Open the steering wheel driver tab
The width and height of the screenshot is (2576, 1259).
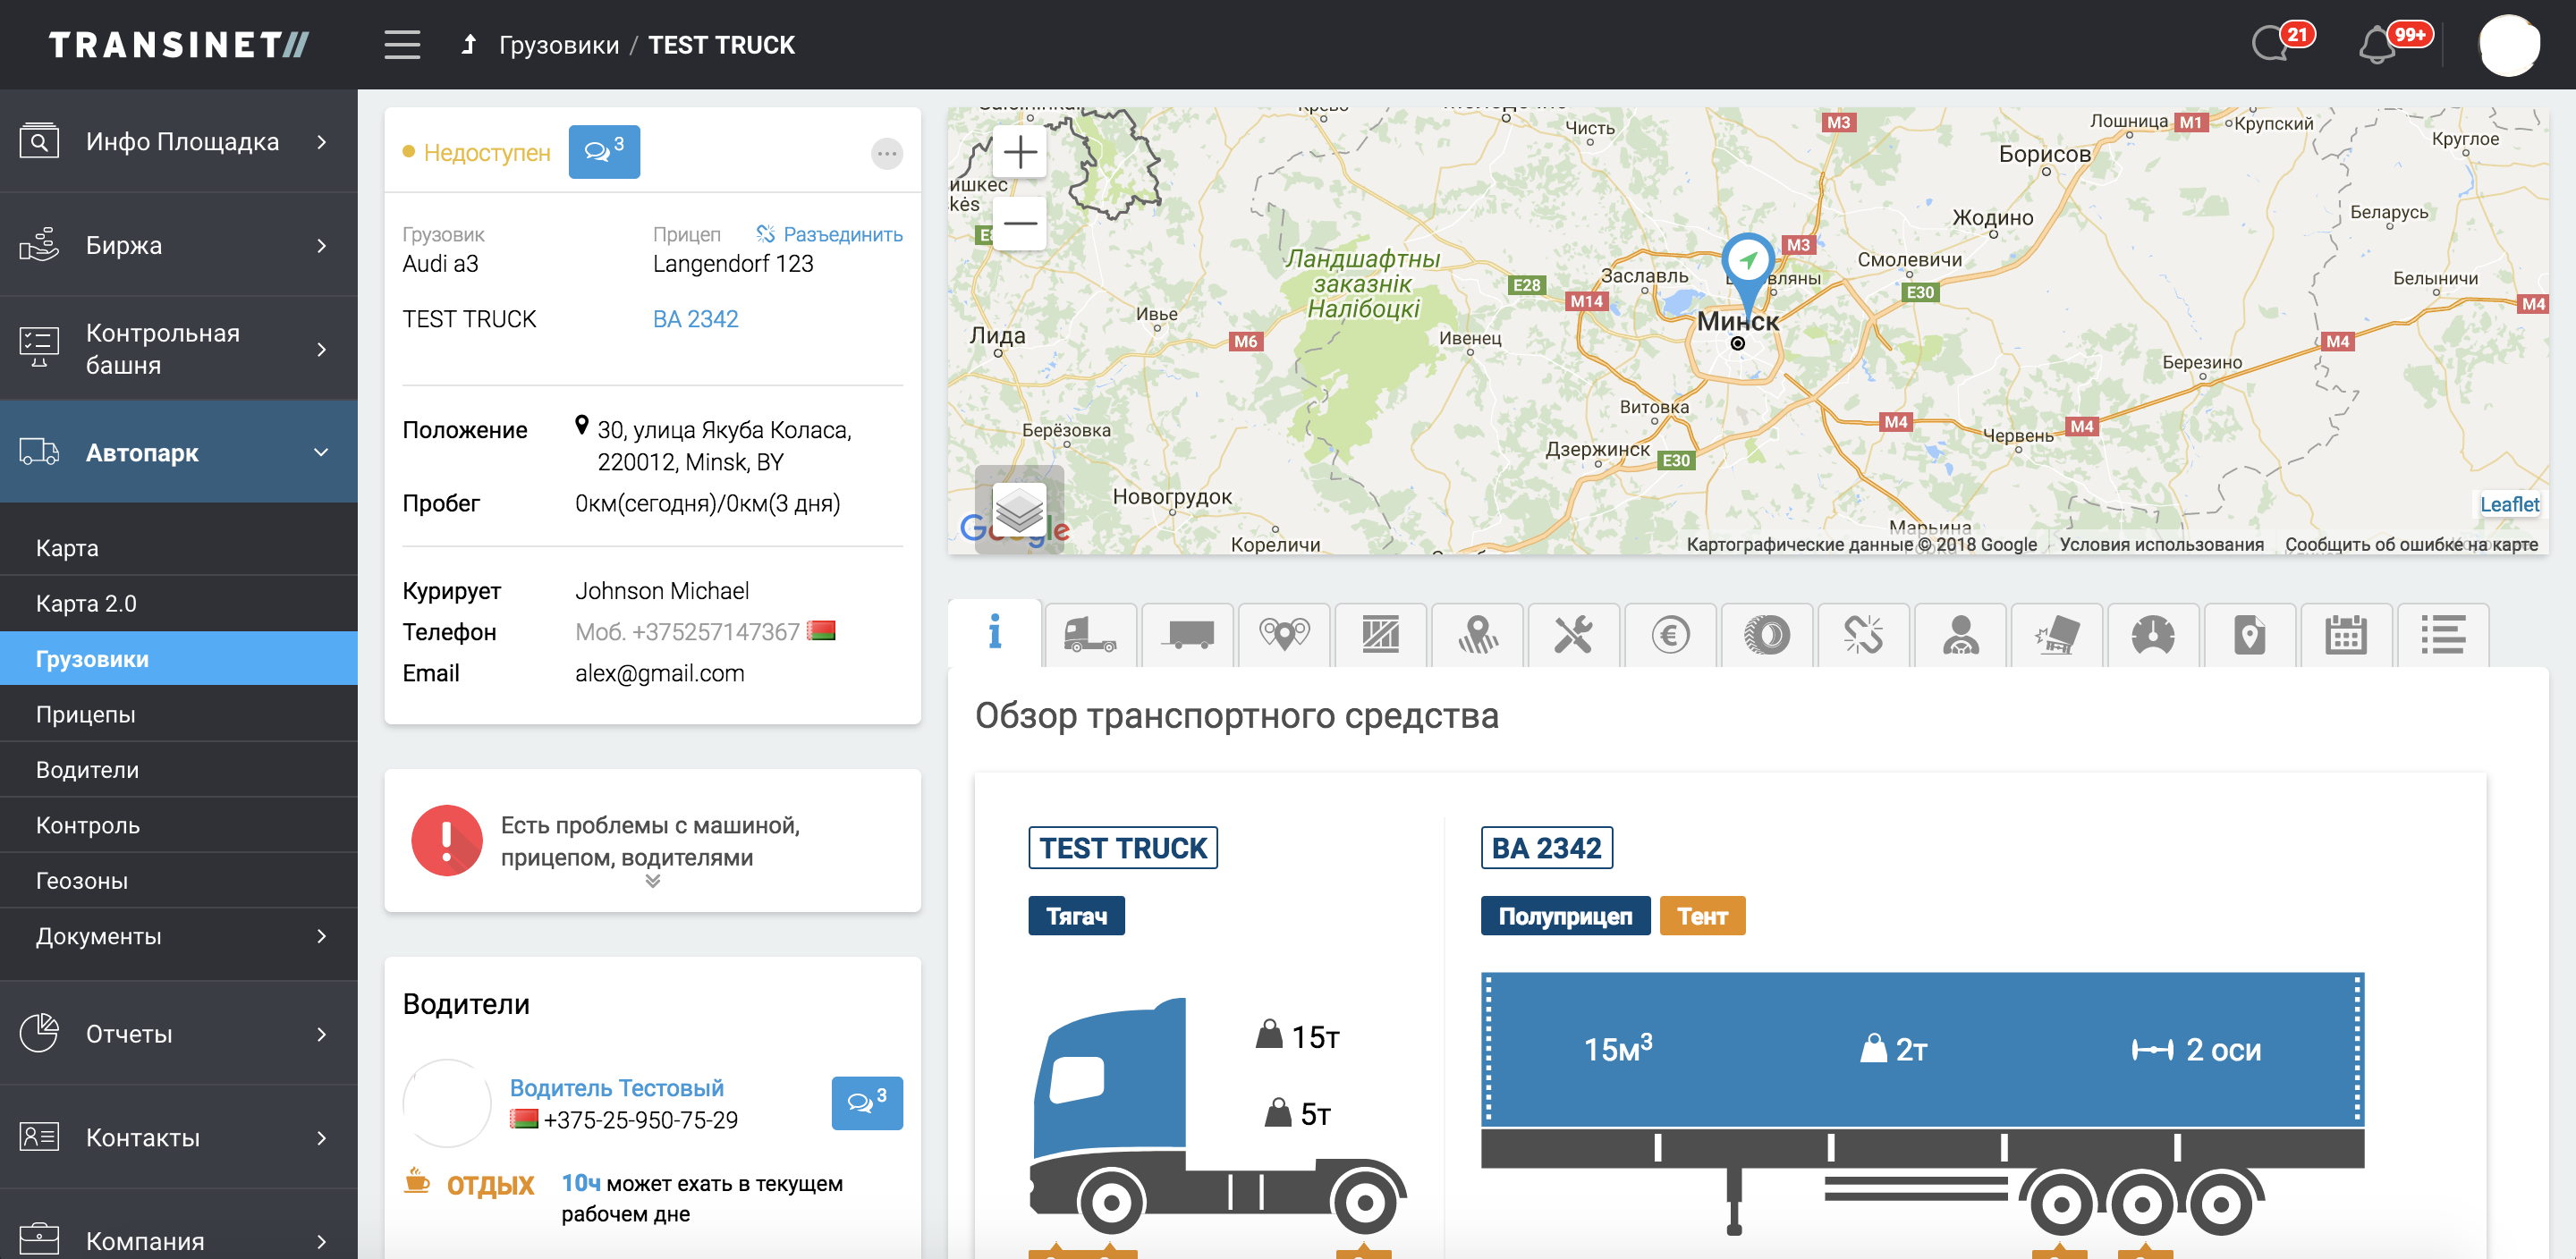(1959, 634)
